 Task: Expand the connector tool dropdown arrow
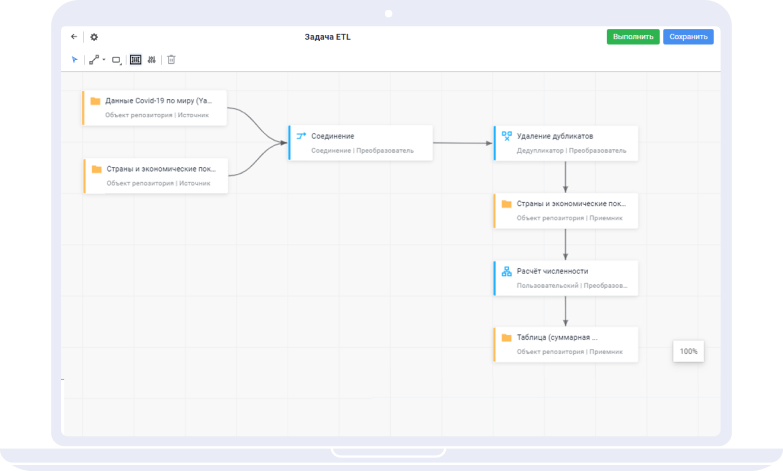coord(104,60)
